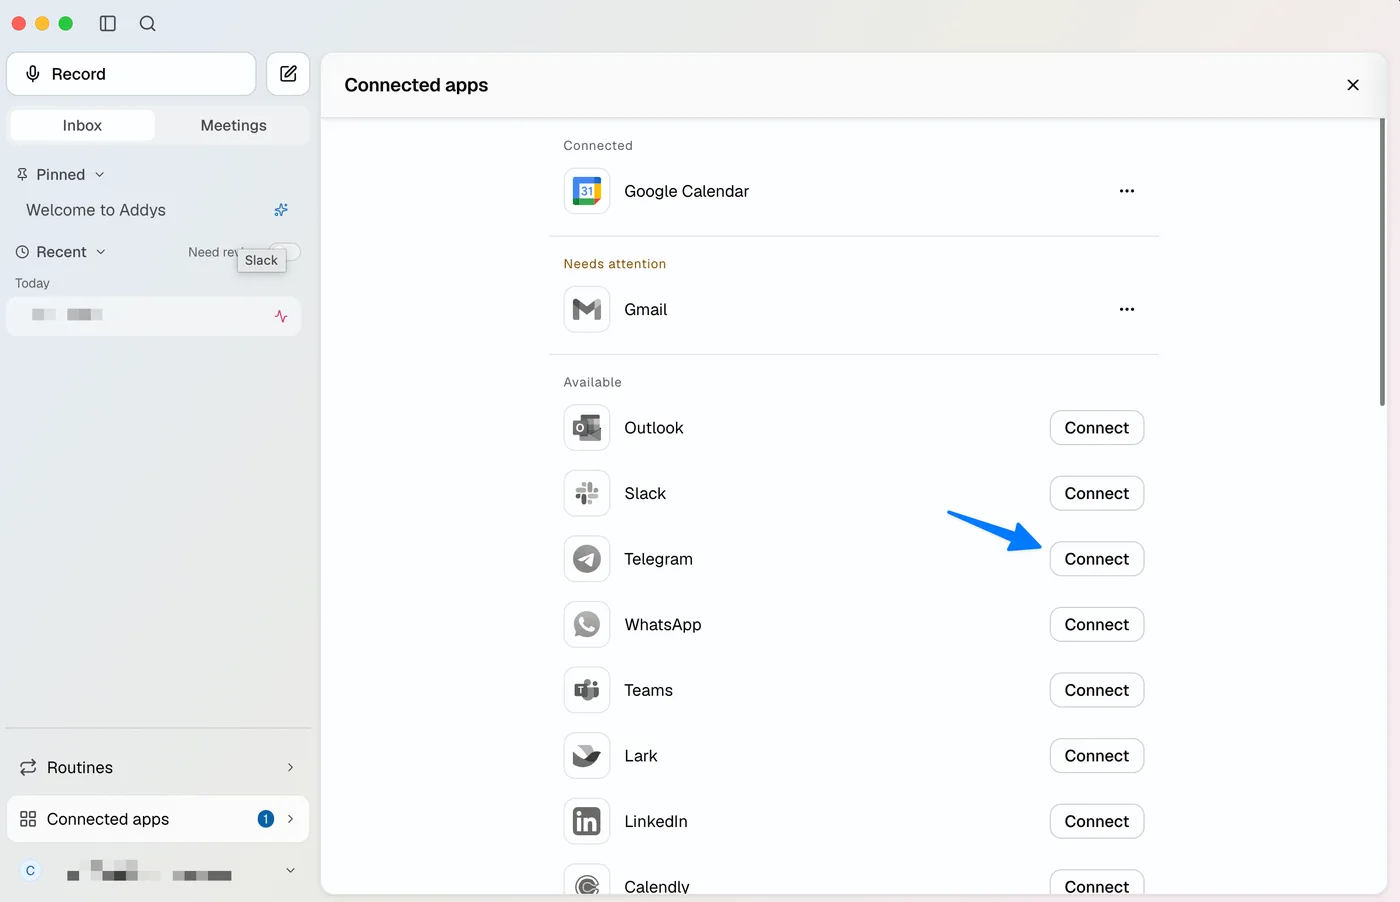Expand the account menu chevron
1400x902 pixels.
coord(290,871)
